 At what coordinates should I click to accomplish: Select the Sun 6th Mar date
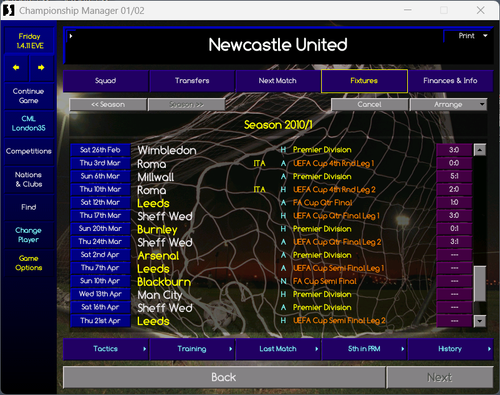tap(100, 176)
